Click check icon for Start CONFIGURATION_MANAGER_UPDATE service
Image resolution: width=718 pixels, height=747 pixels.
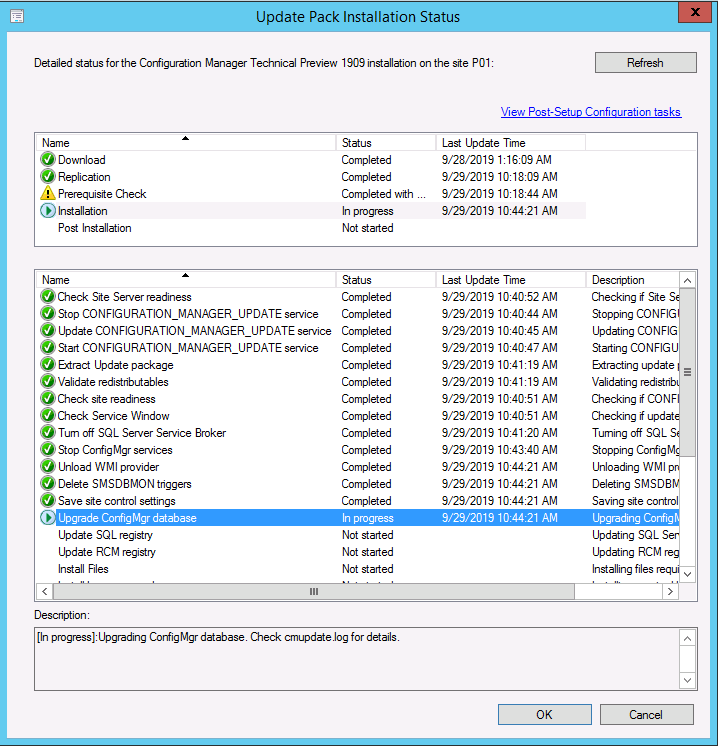coord(48,348)
